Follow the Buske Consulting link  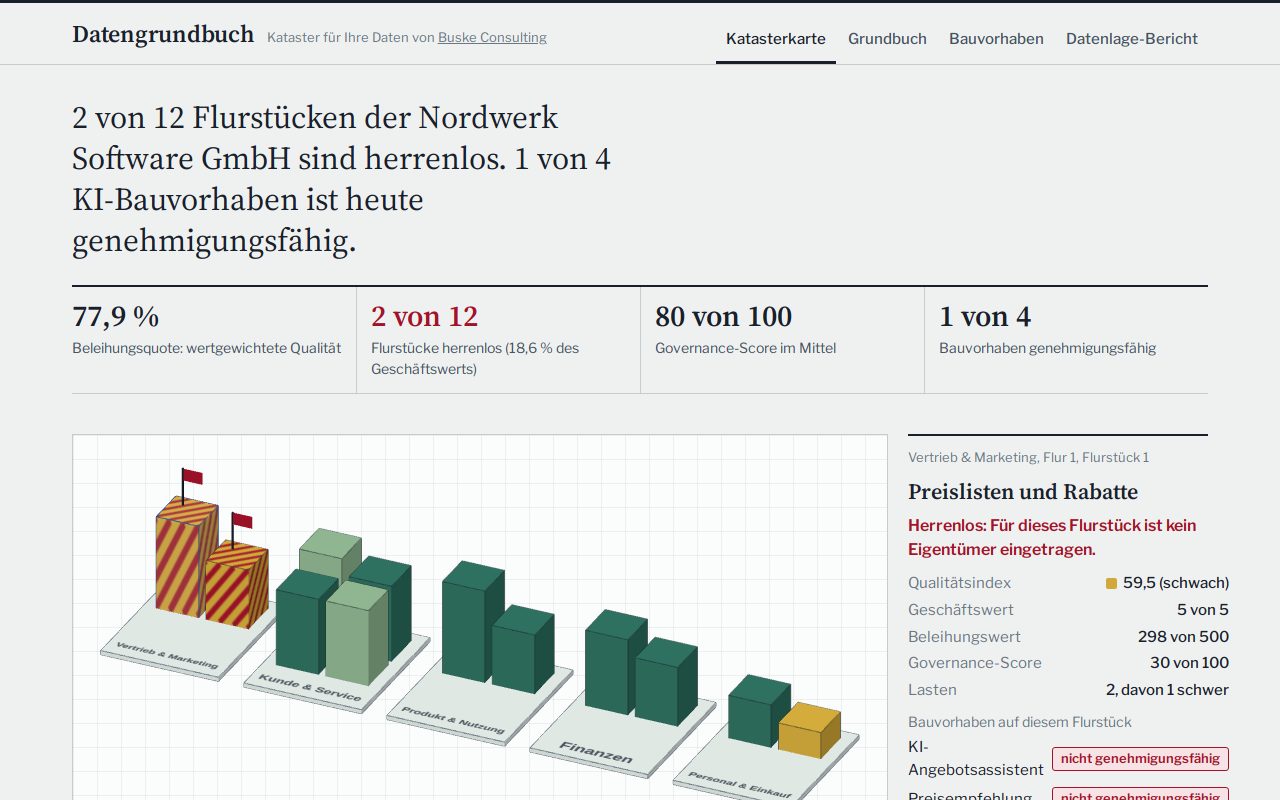[x=492, y=38]
